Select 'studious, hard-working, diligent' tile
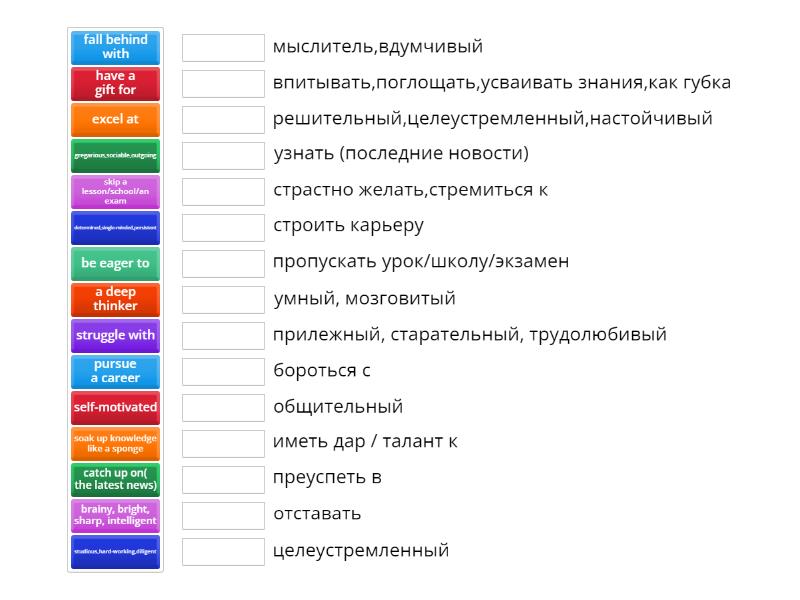The width and height of the screenshot is (800, 600). pyautogui.click(x=115, y=552)
